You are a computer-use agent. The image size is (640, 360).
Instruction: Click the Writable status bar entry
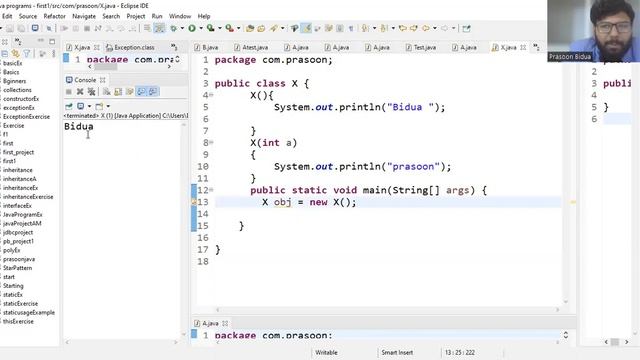pos(326,352)
